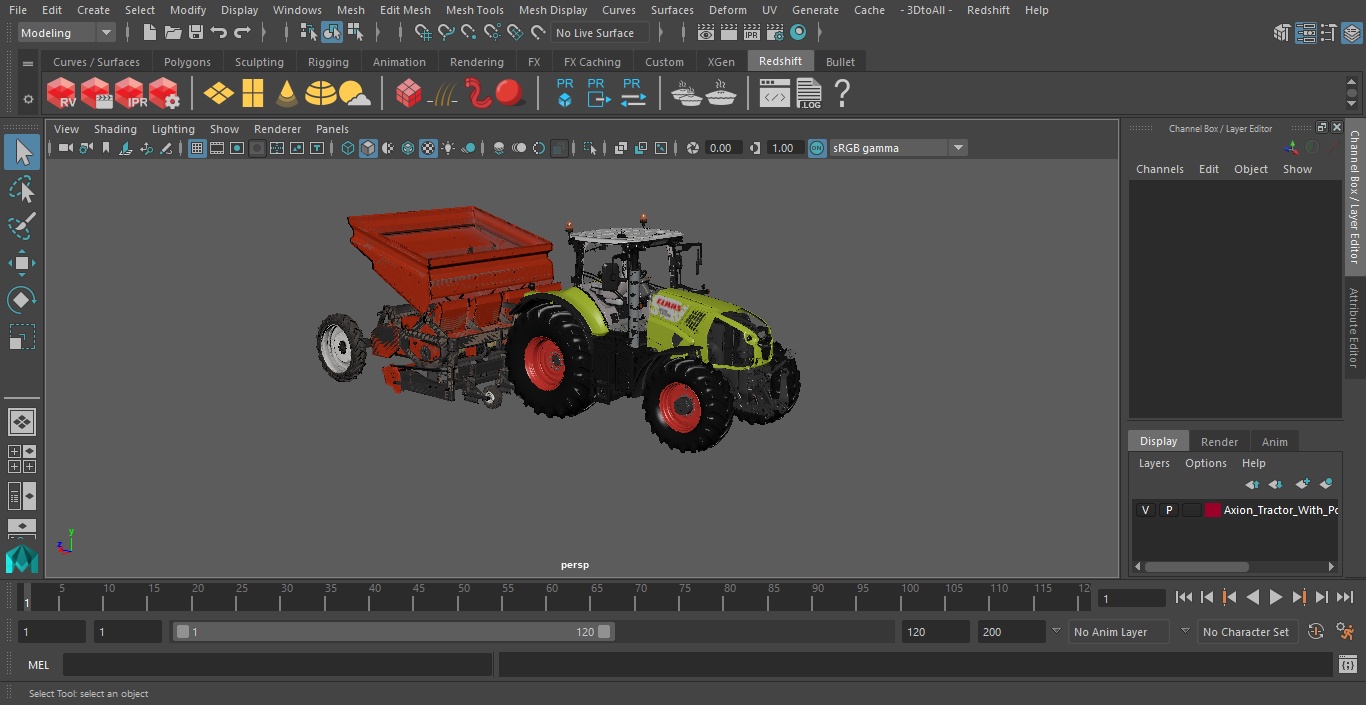Screen dimensions: 1366x705
Task: Open Redshift help question mark icon
Action: tap(843, 94)
